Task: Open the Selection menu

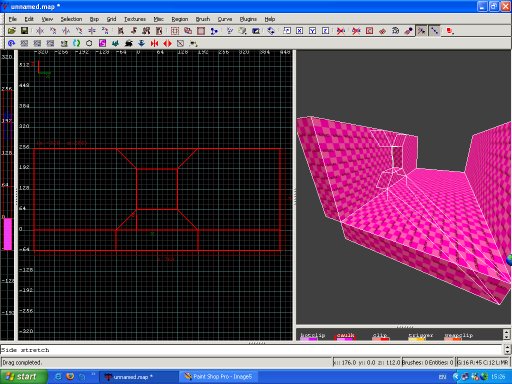Action: tap(71, 19)
